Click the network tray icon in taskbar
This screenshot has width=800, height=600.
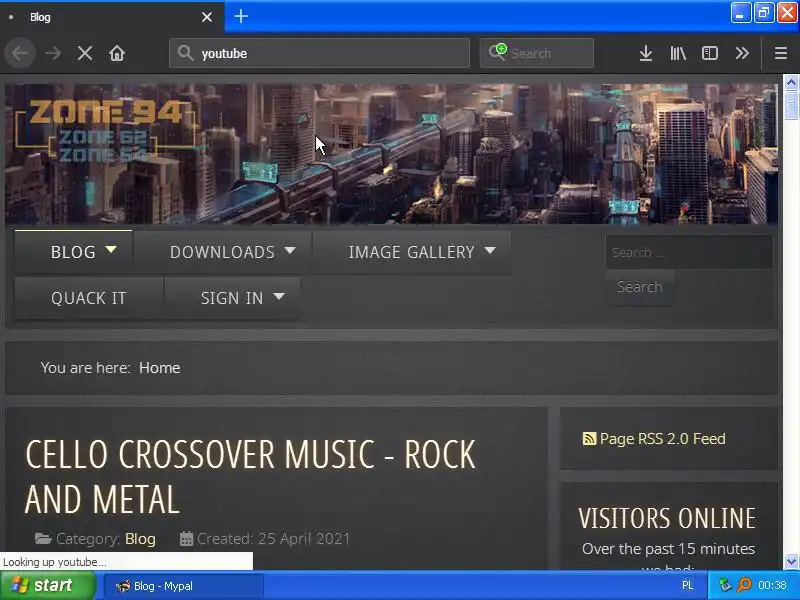[x=724, y=585]
